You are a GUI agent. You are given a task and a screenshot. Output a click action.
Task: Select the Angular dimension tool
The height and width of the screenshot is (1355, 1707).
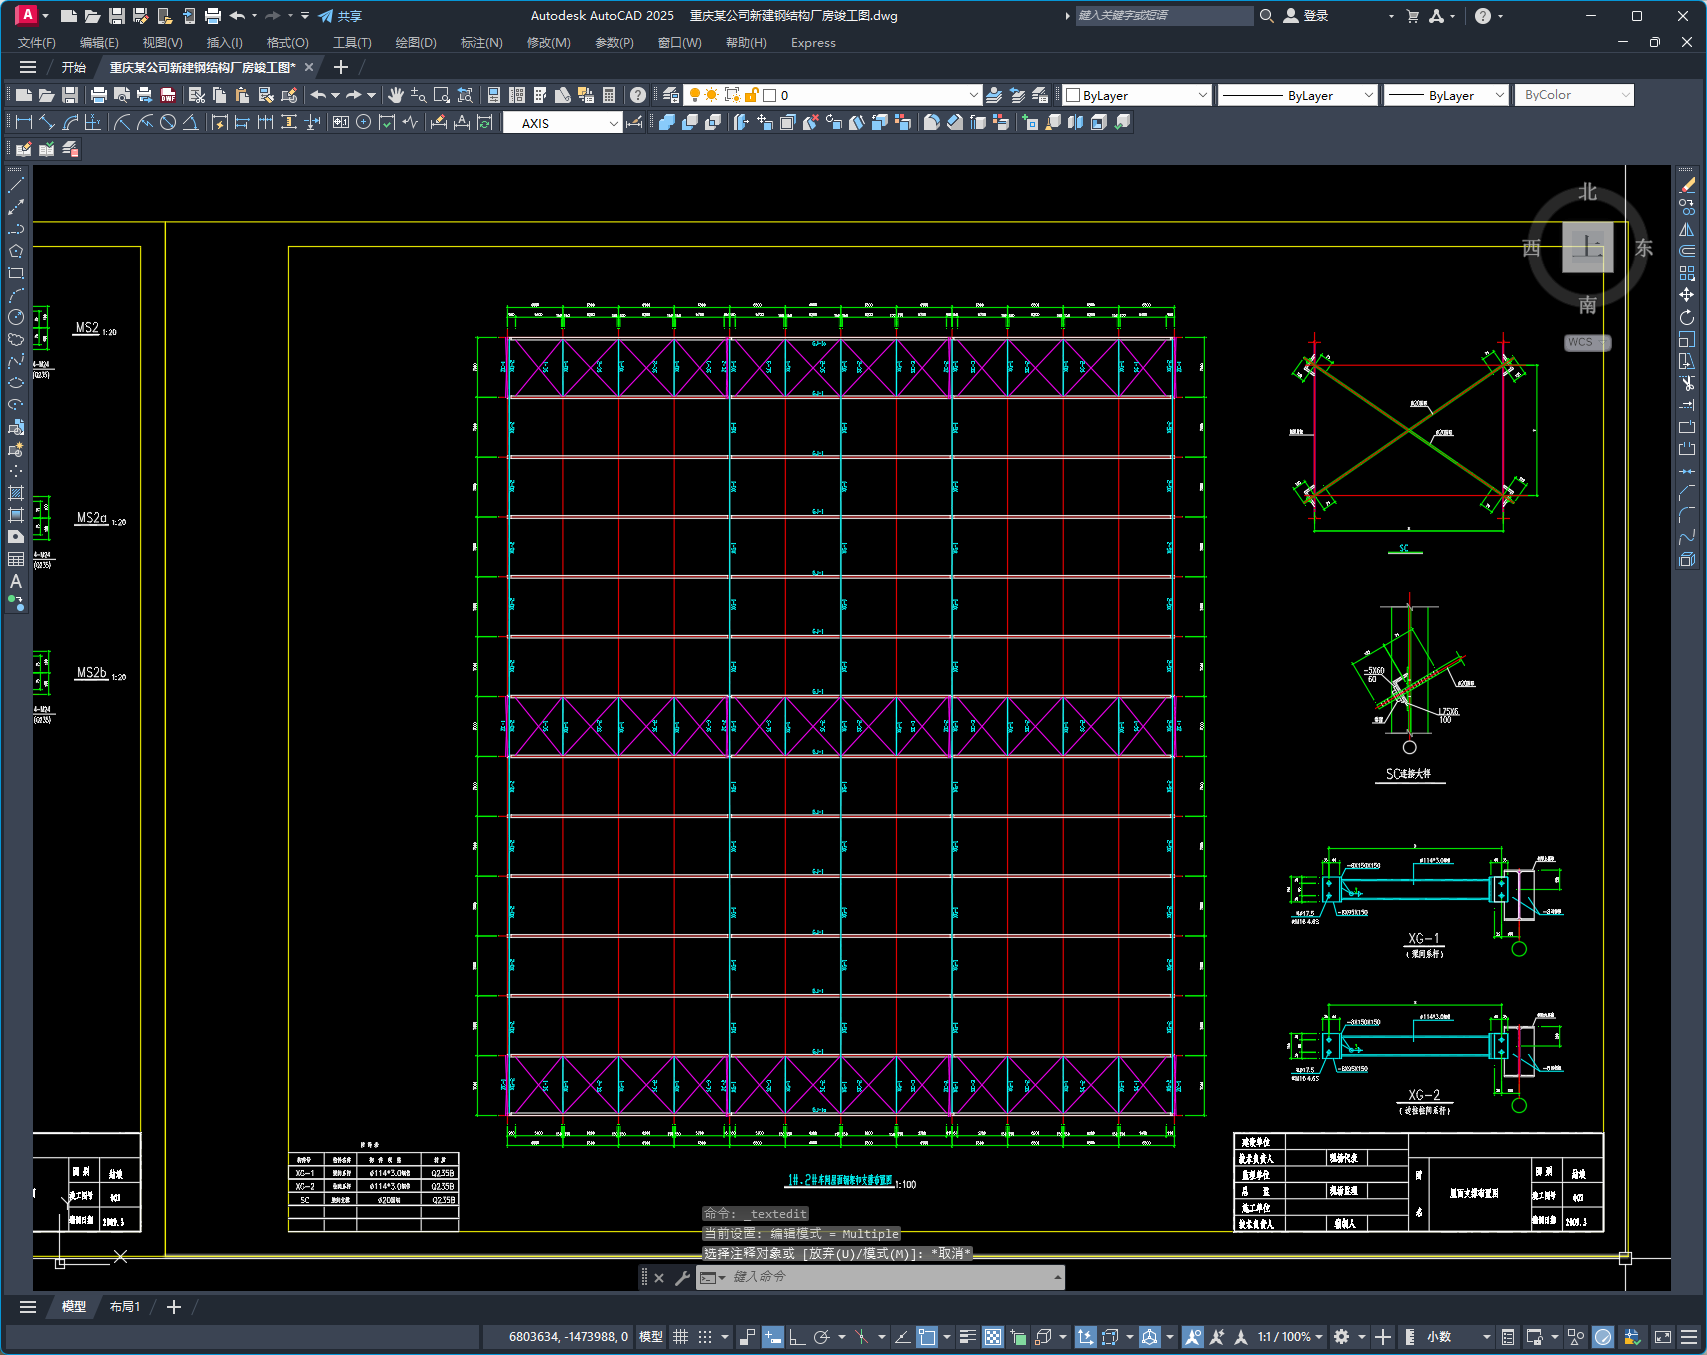pos(190,122)
